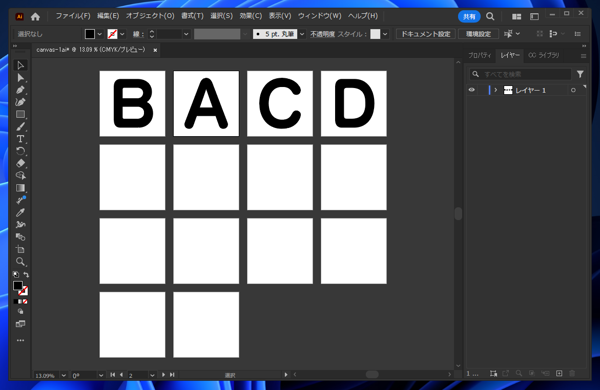Select the Eyedropper tool
This screenshot has height=390, width=600.
20,212
